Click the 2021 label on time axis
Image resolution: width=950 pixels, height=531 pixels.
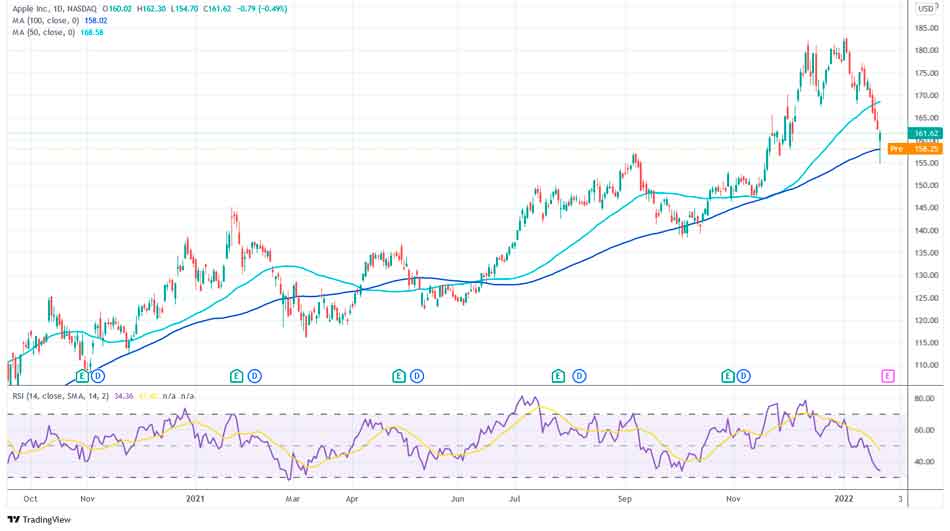tap(196, 497)
